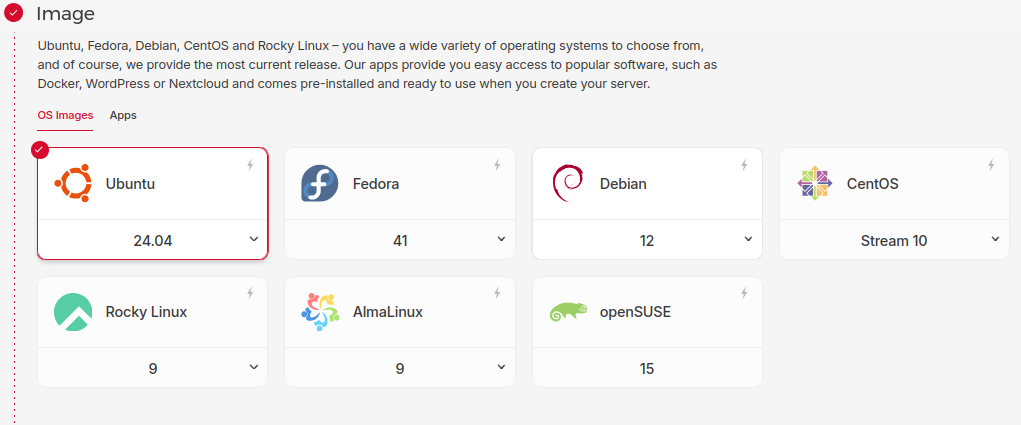Open the Fedora 41 version dropdown

click(501, 240)
